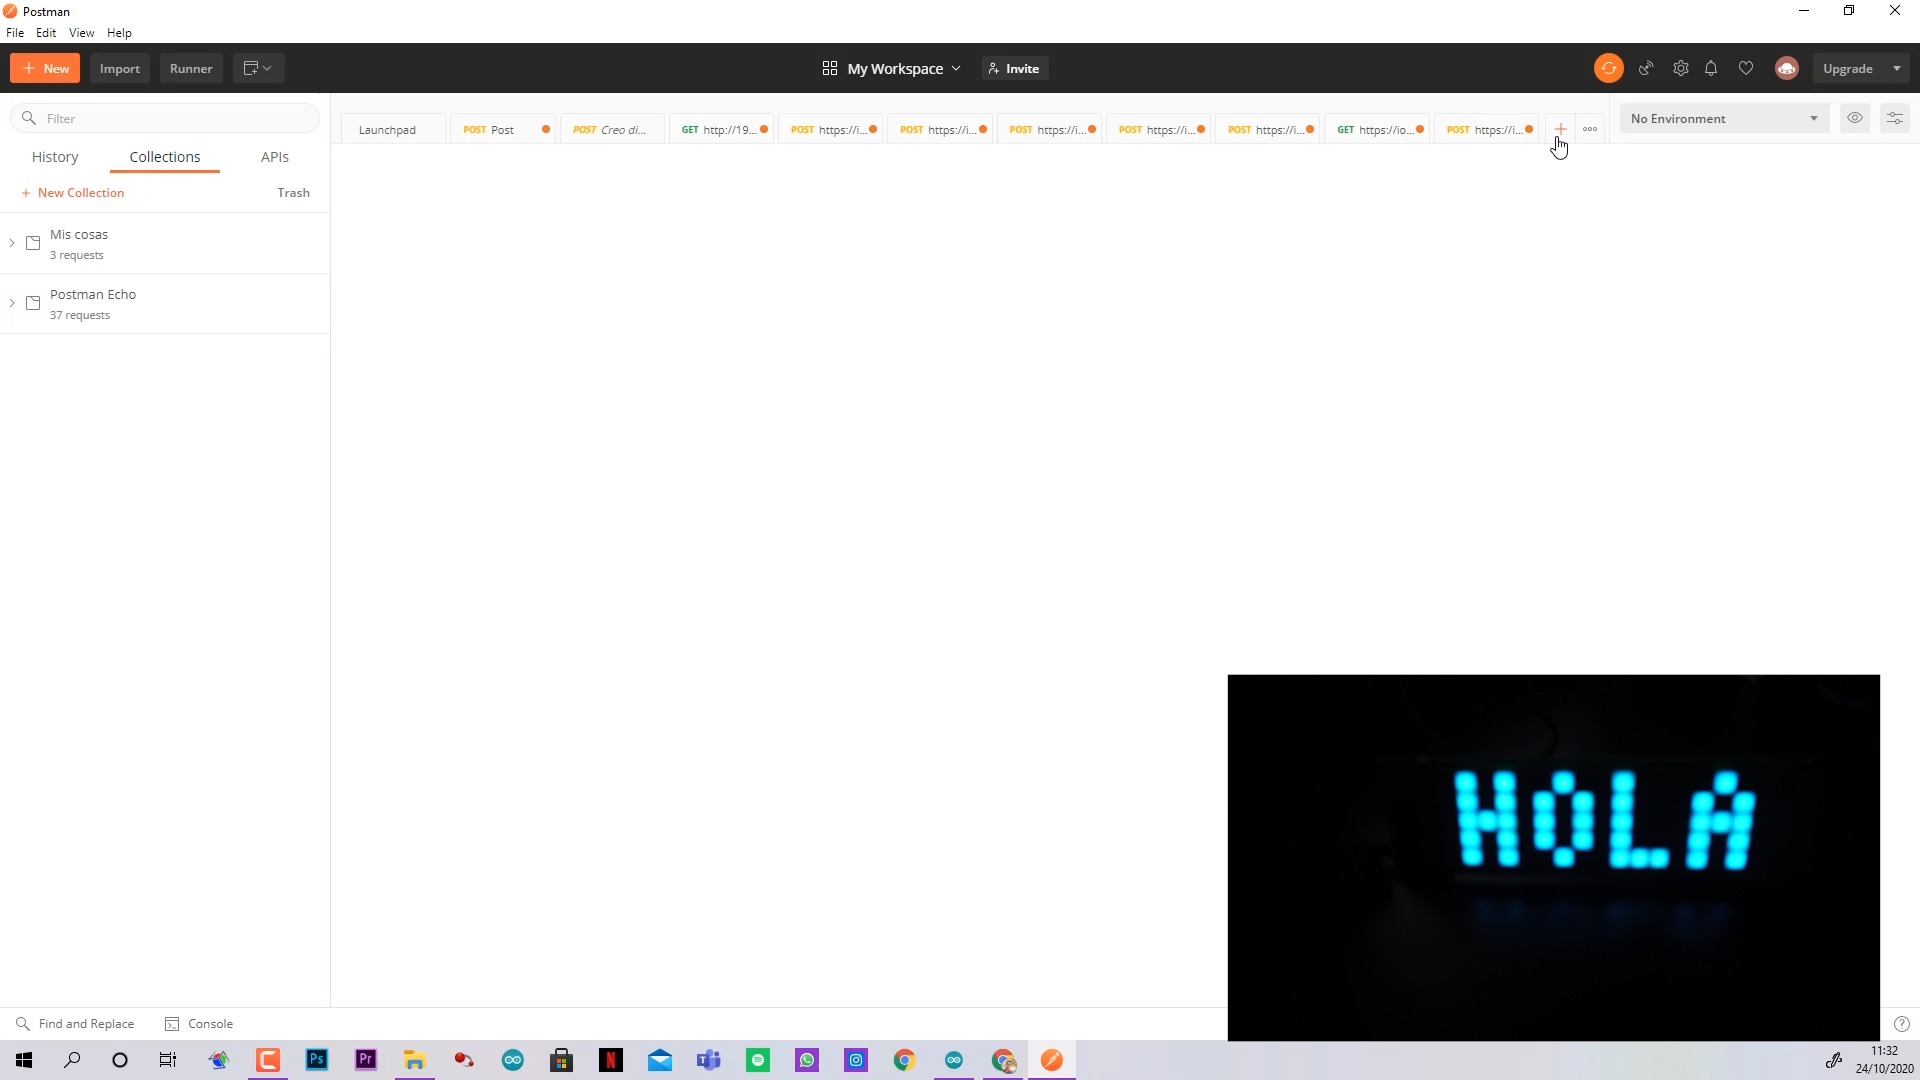Open the taskbar clock and date
This screenshot has width=1920, height=1080.
point(1884,1060)
